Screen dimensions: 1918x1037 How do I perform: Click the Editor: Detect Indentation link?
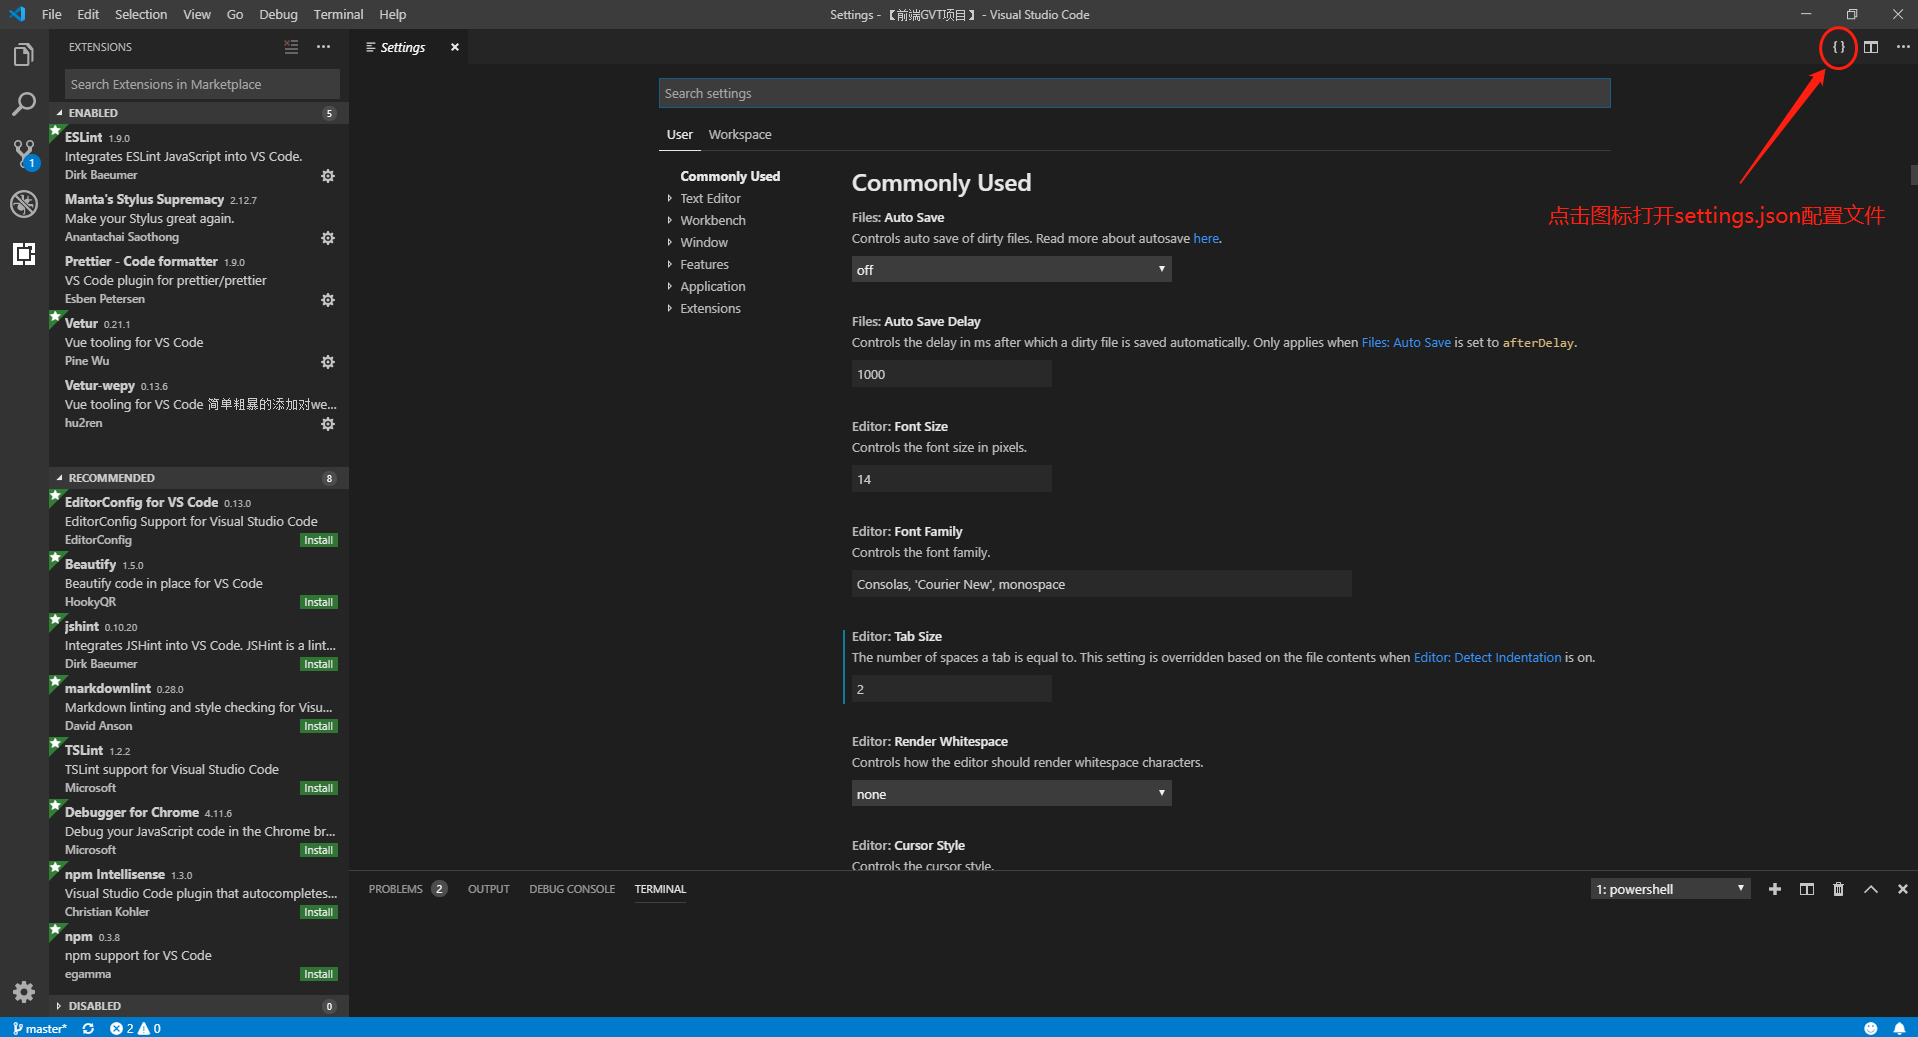point(1487,657)
